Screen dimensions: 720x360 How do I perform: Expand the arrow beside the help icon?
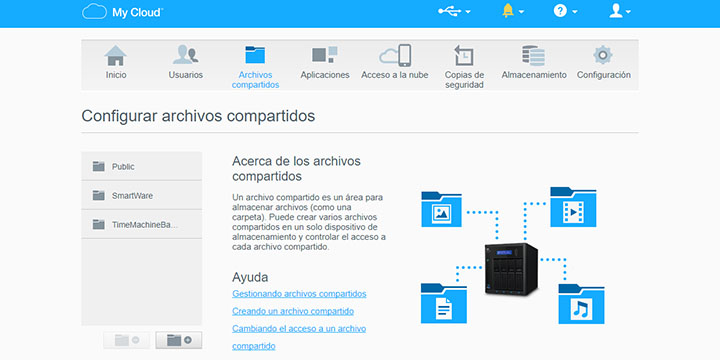[x=574, y=12]
